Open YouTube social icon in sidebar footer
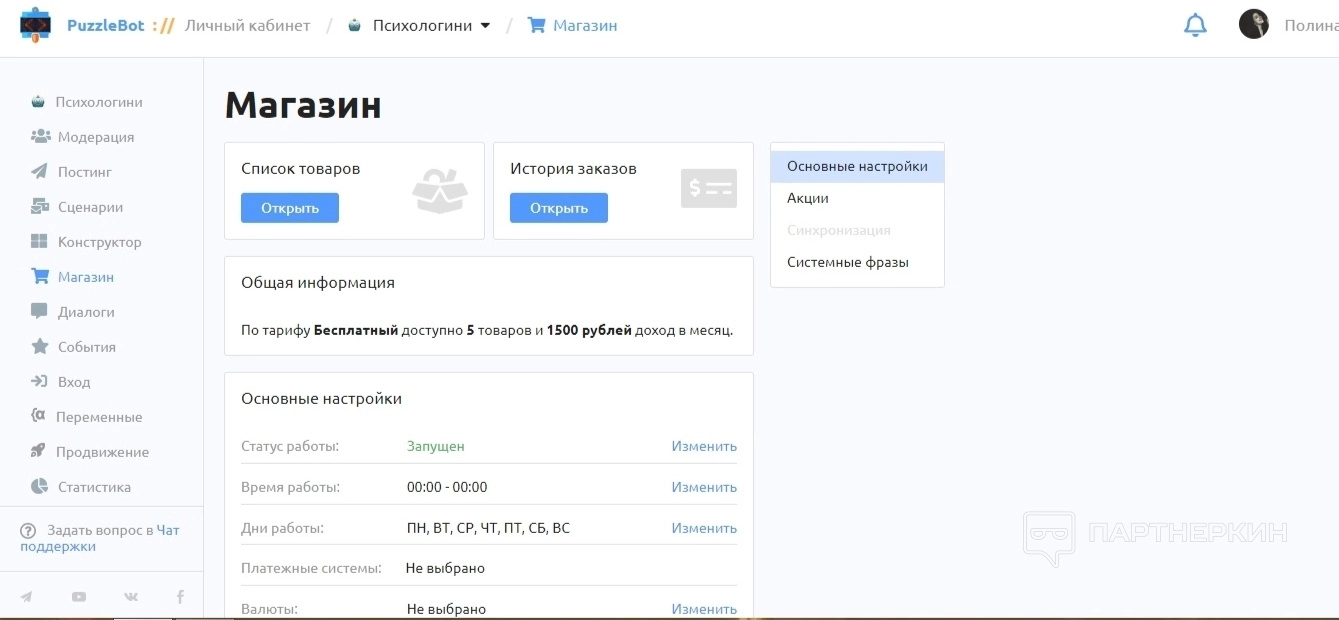Image resolution: width=1339 pixels, height=620 pixels. (79, 597)
